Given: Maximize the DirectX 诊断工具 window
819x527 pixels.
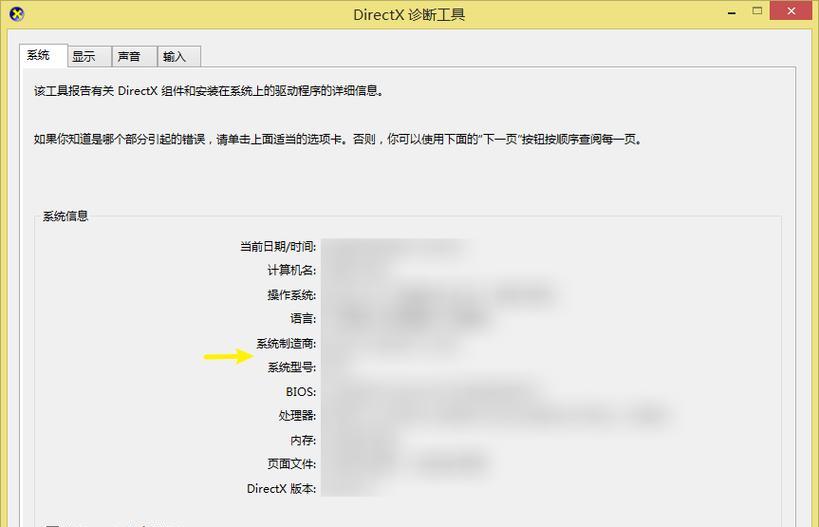Looking at the screenshot, I should [757, 11].
